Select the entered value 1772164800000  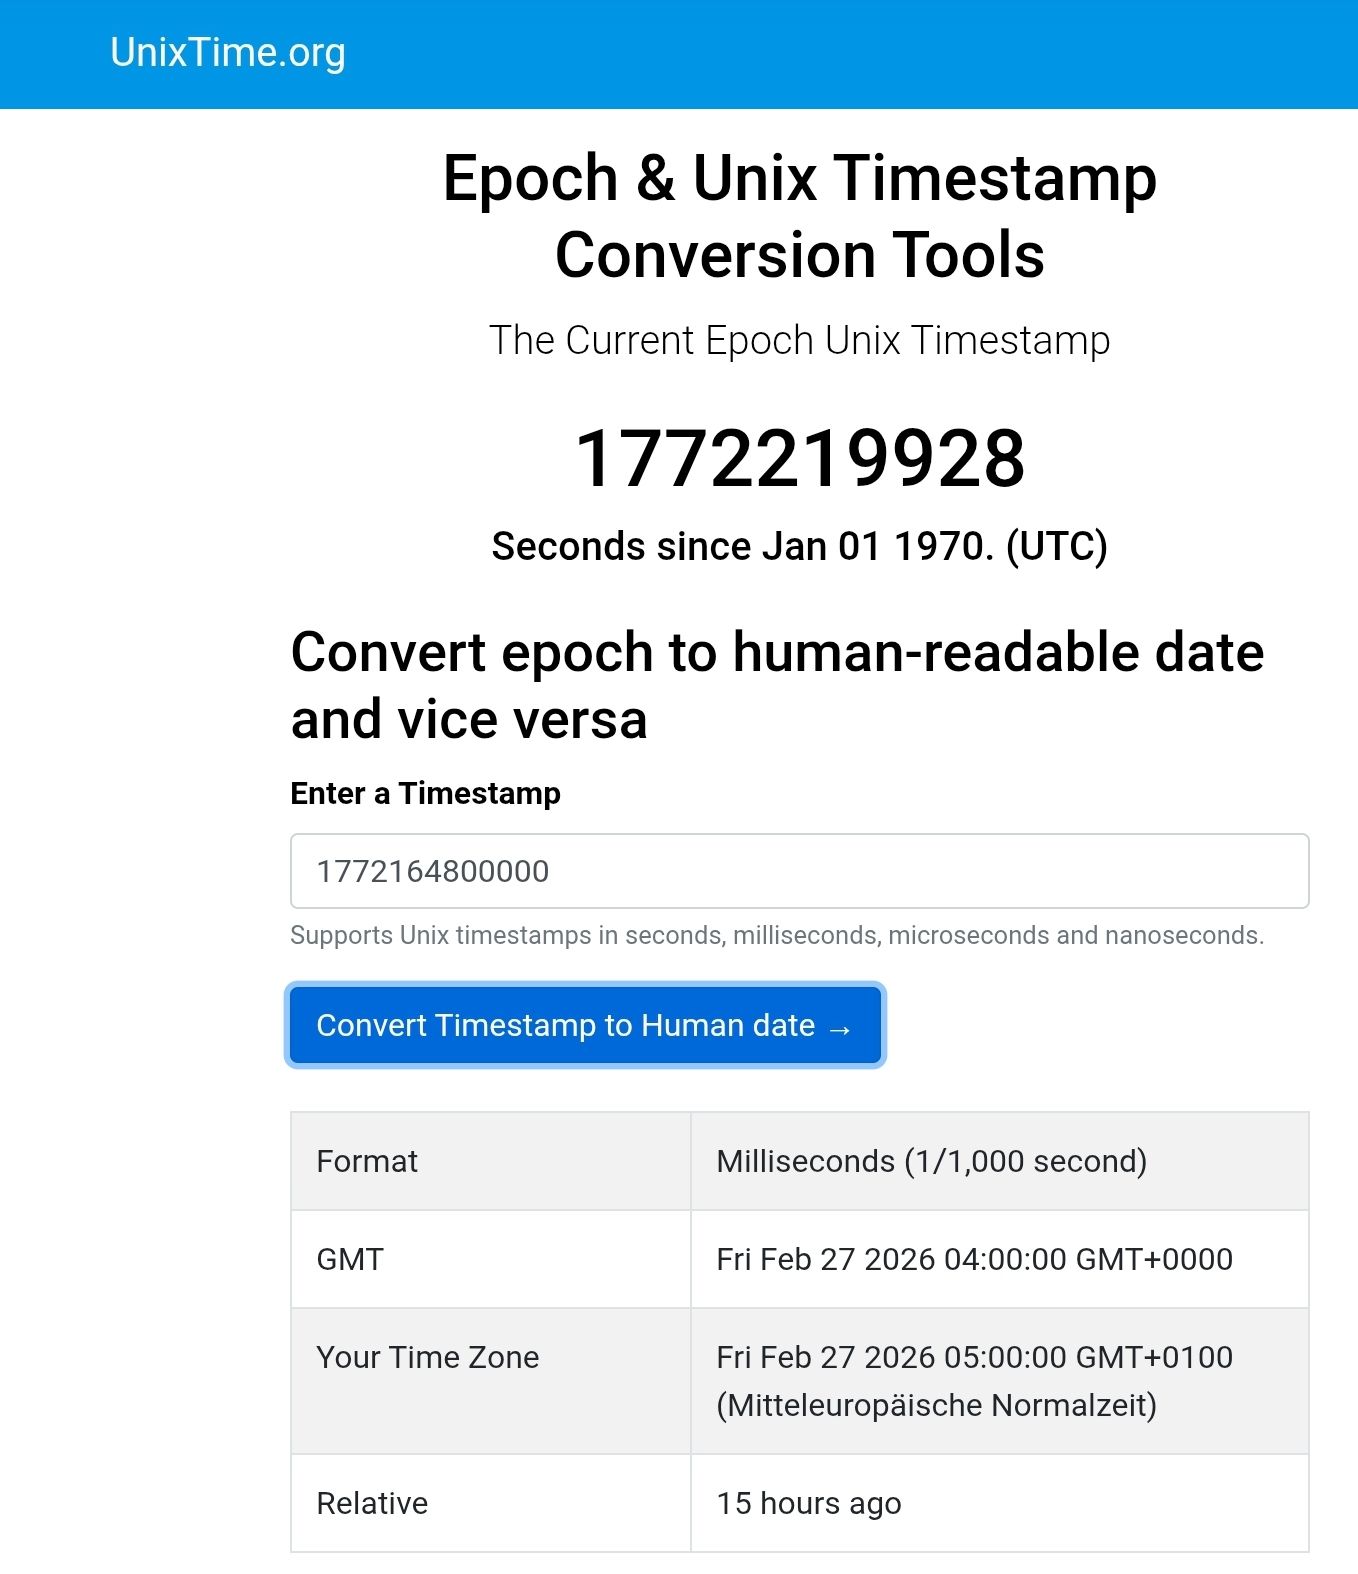coord(434,871)
